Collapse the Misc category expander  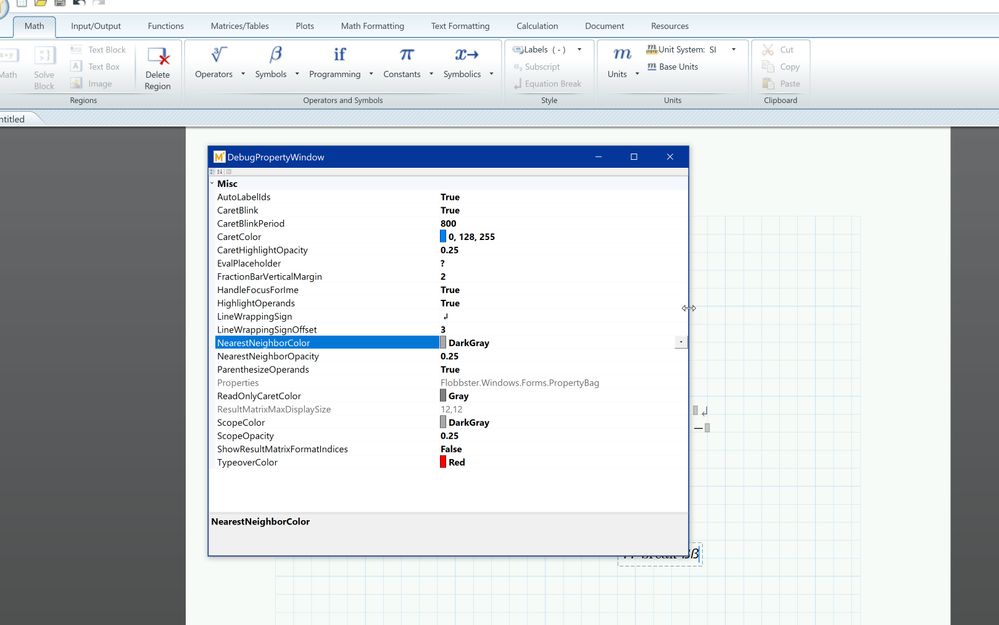coord(212,184)
